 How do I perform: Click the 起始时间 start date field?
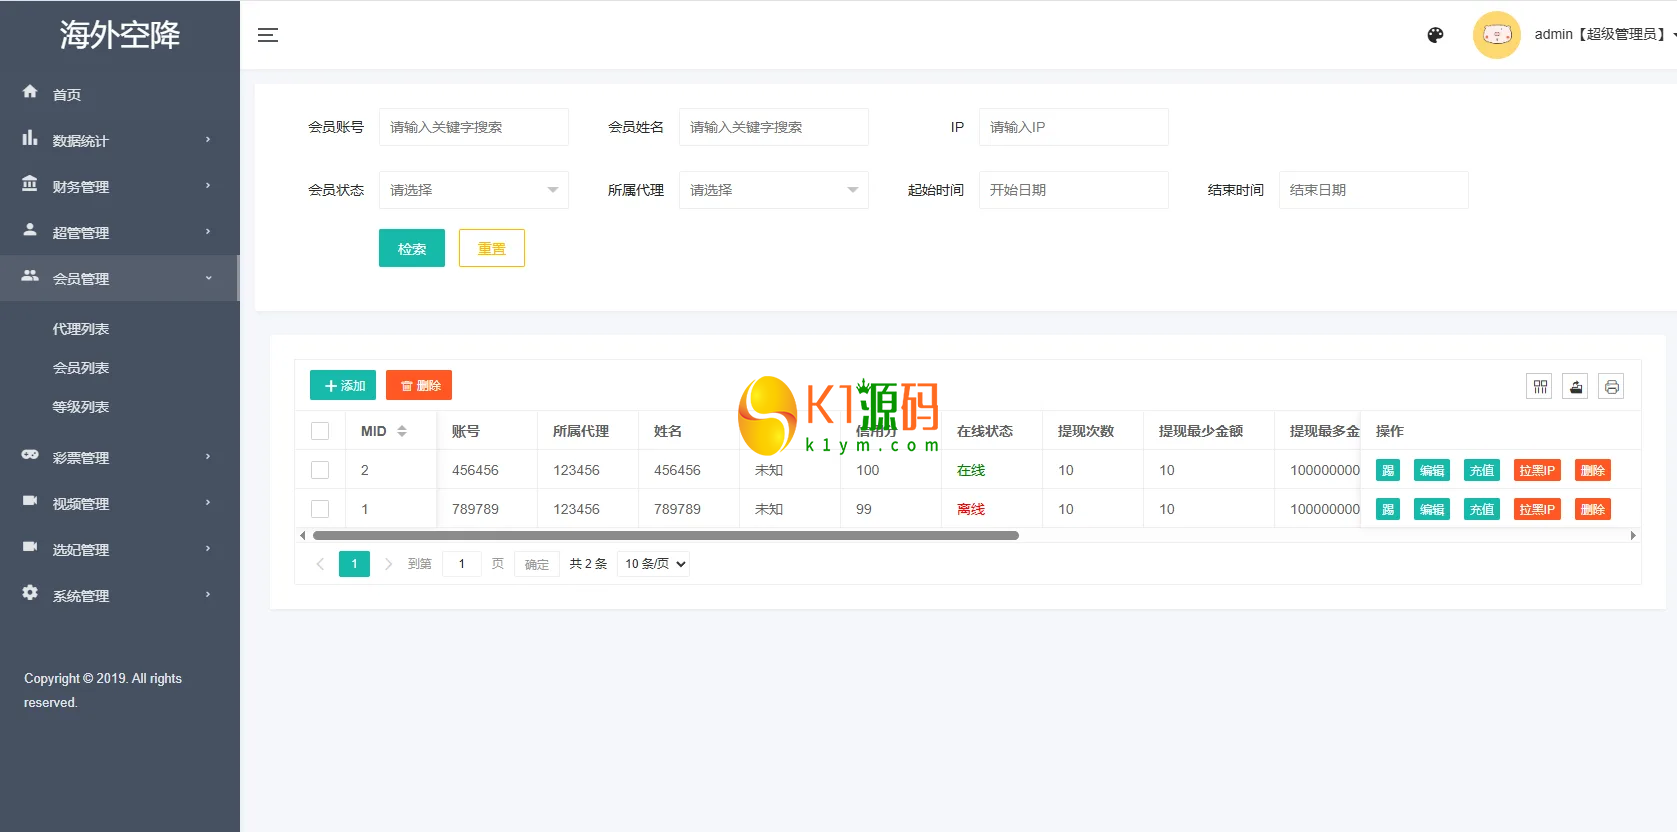click(x=1074, y=190)
